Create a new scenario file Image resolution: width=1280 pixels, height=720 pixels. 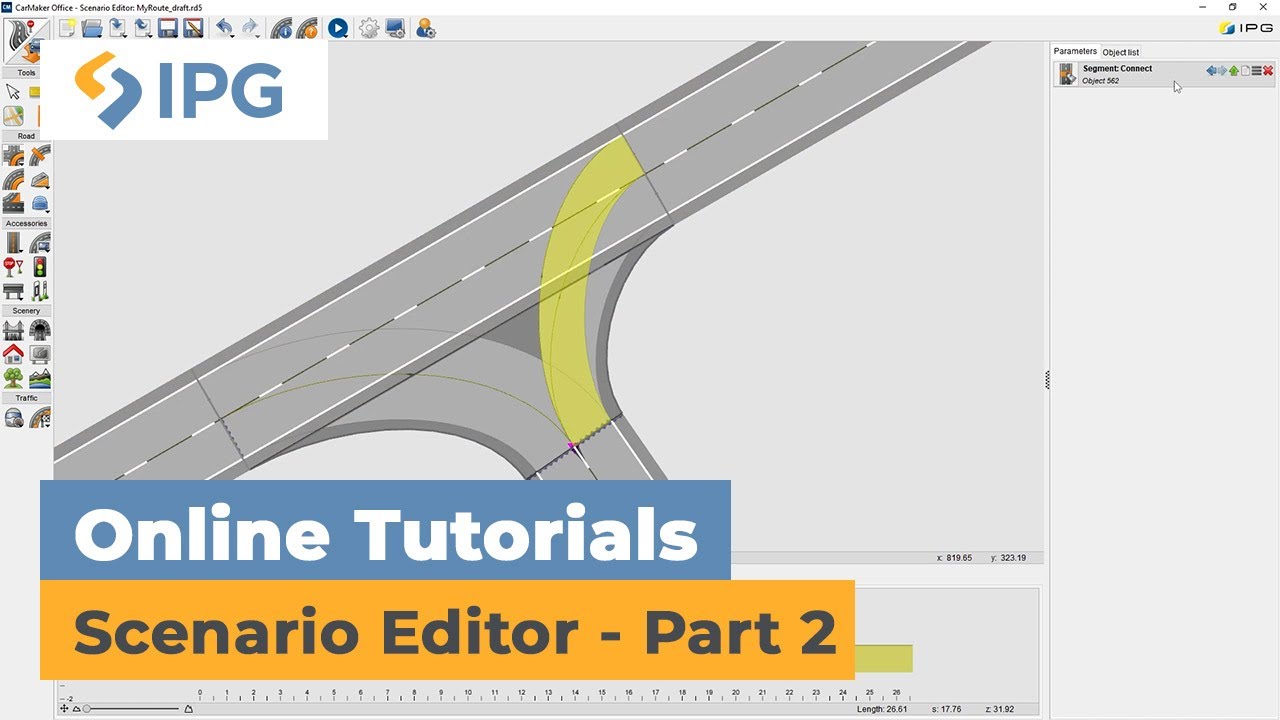[x=67, y=28]
